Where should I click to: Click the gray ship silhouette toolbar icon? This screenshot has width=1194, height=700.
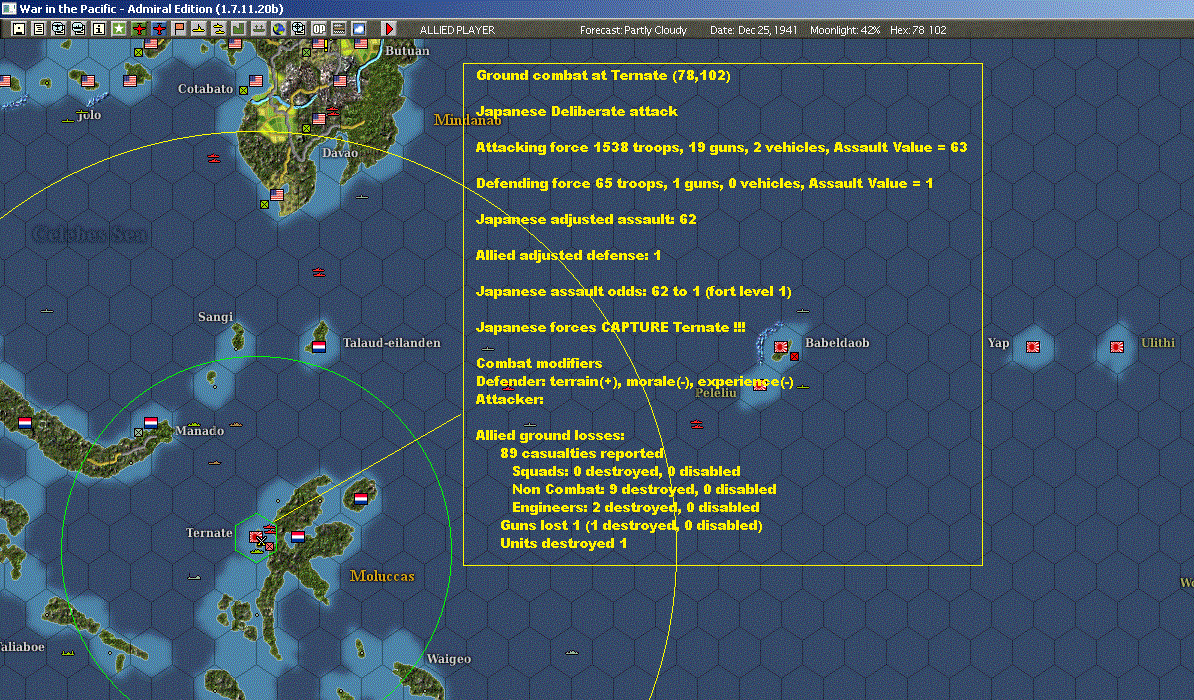(259, 29)
